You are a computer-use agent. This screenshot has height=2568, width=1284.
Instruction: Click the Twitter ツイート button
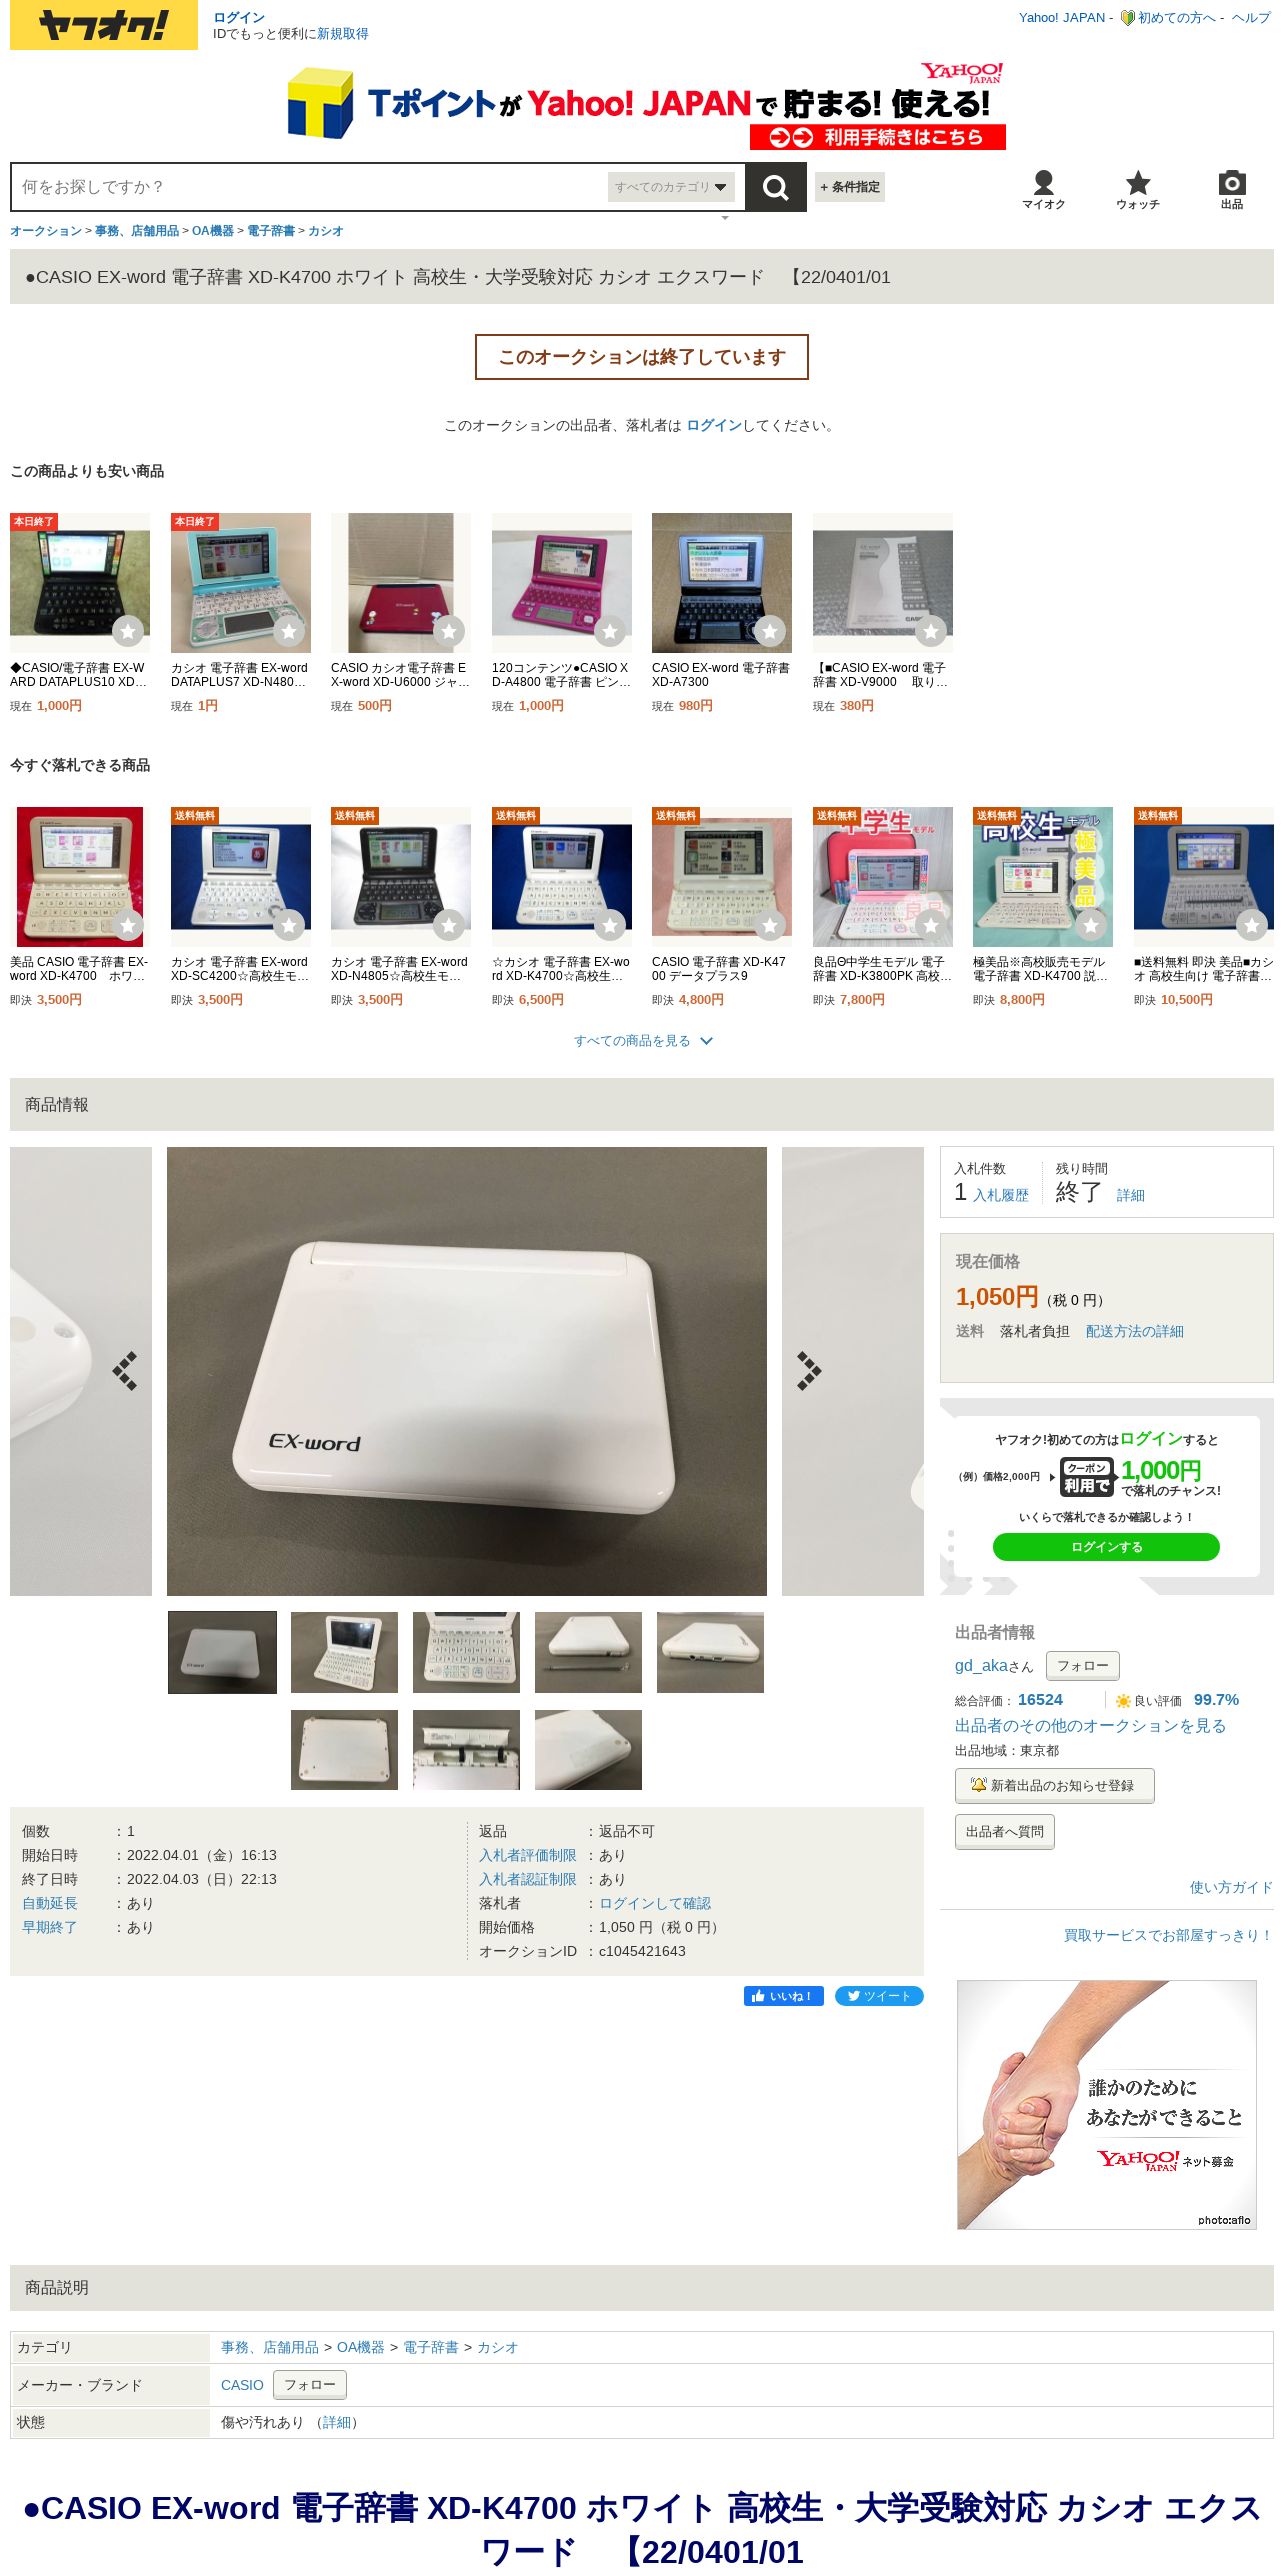879,1995
